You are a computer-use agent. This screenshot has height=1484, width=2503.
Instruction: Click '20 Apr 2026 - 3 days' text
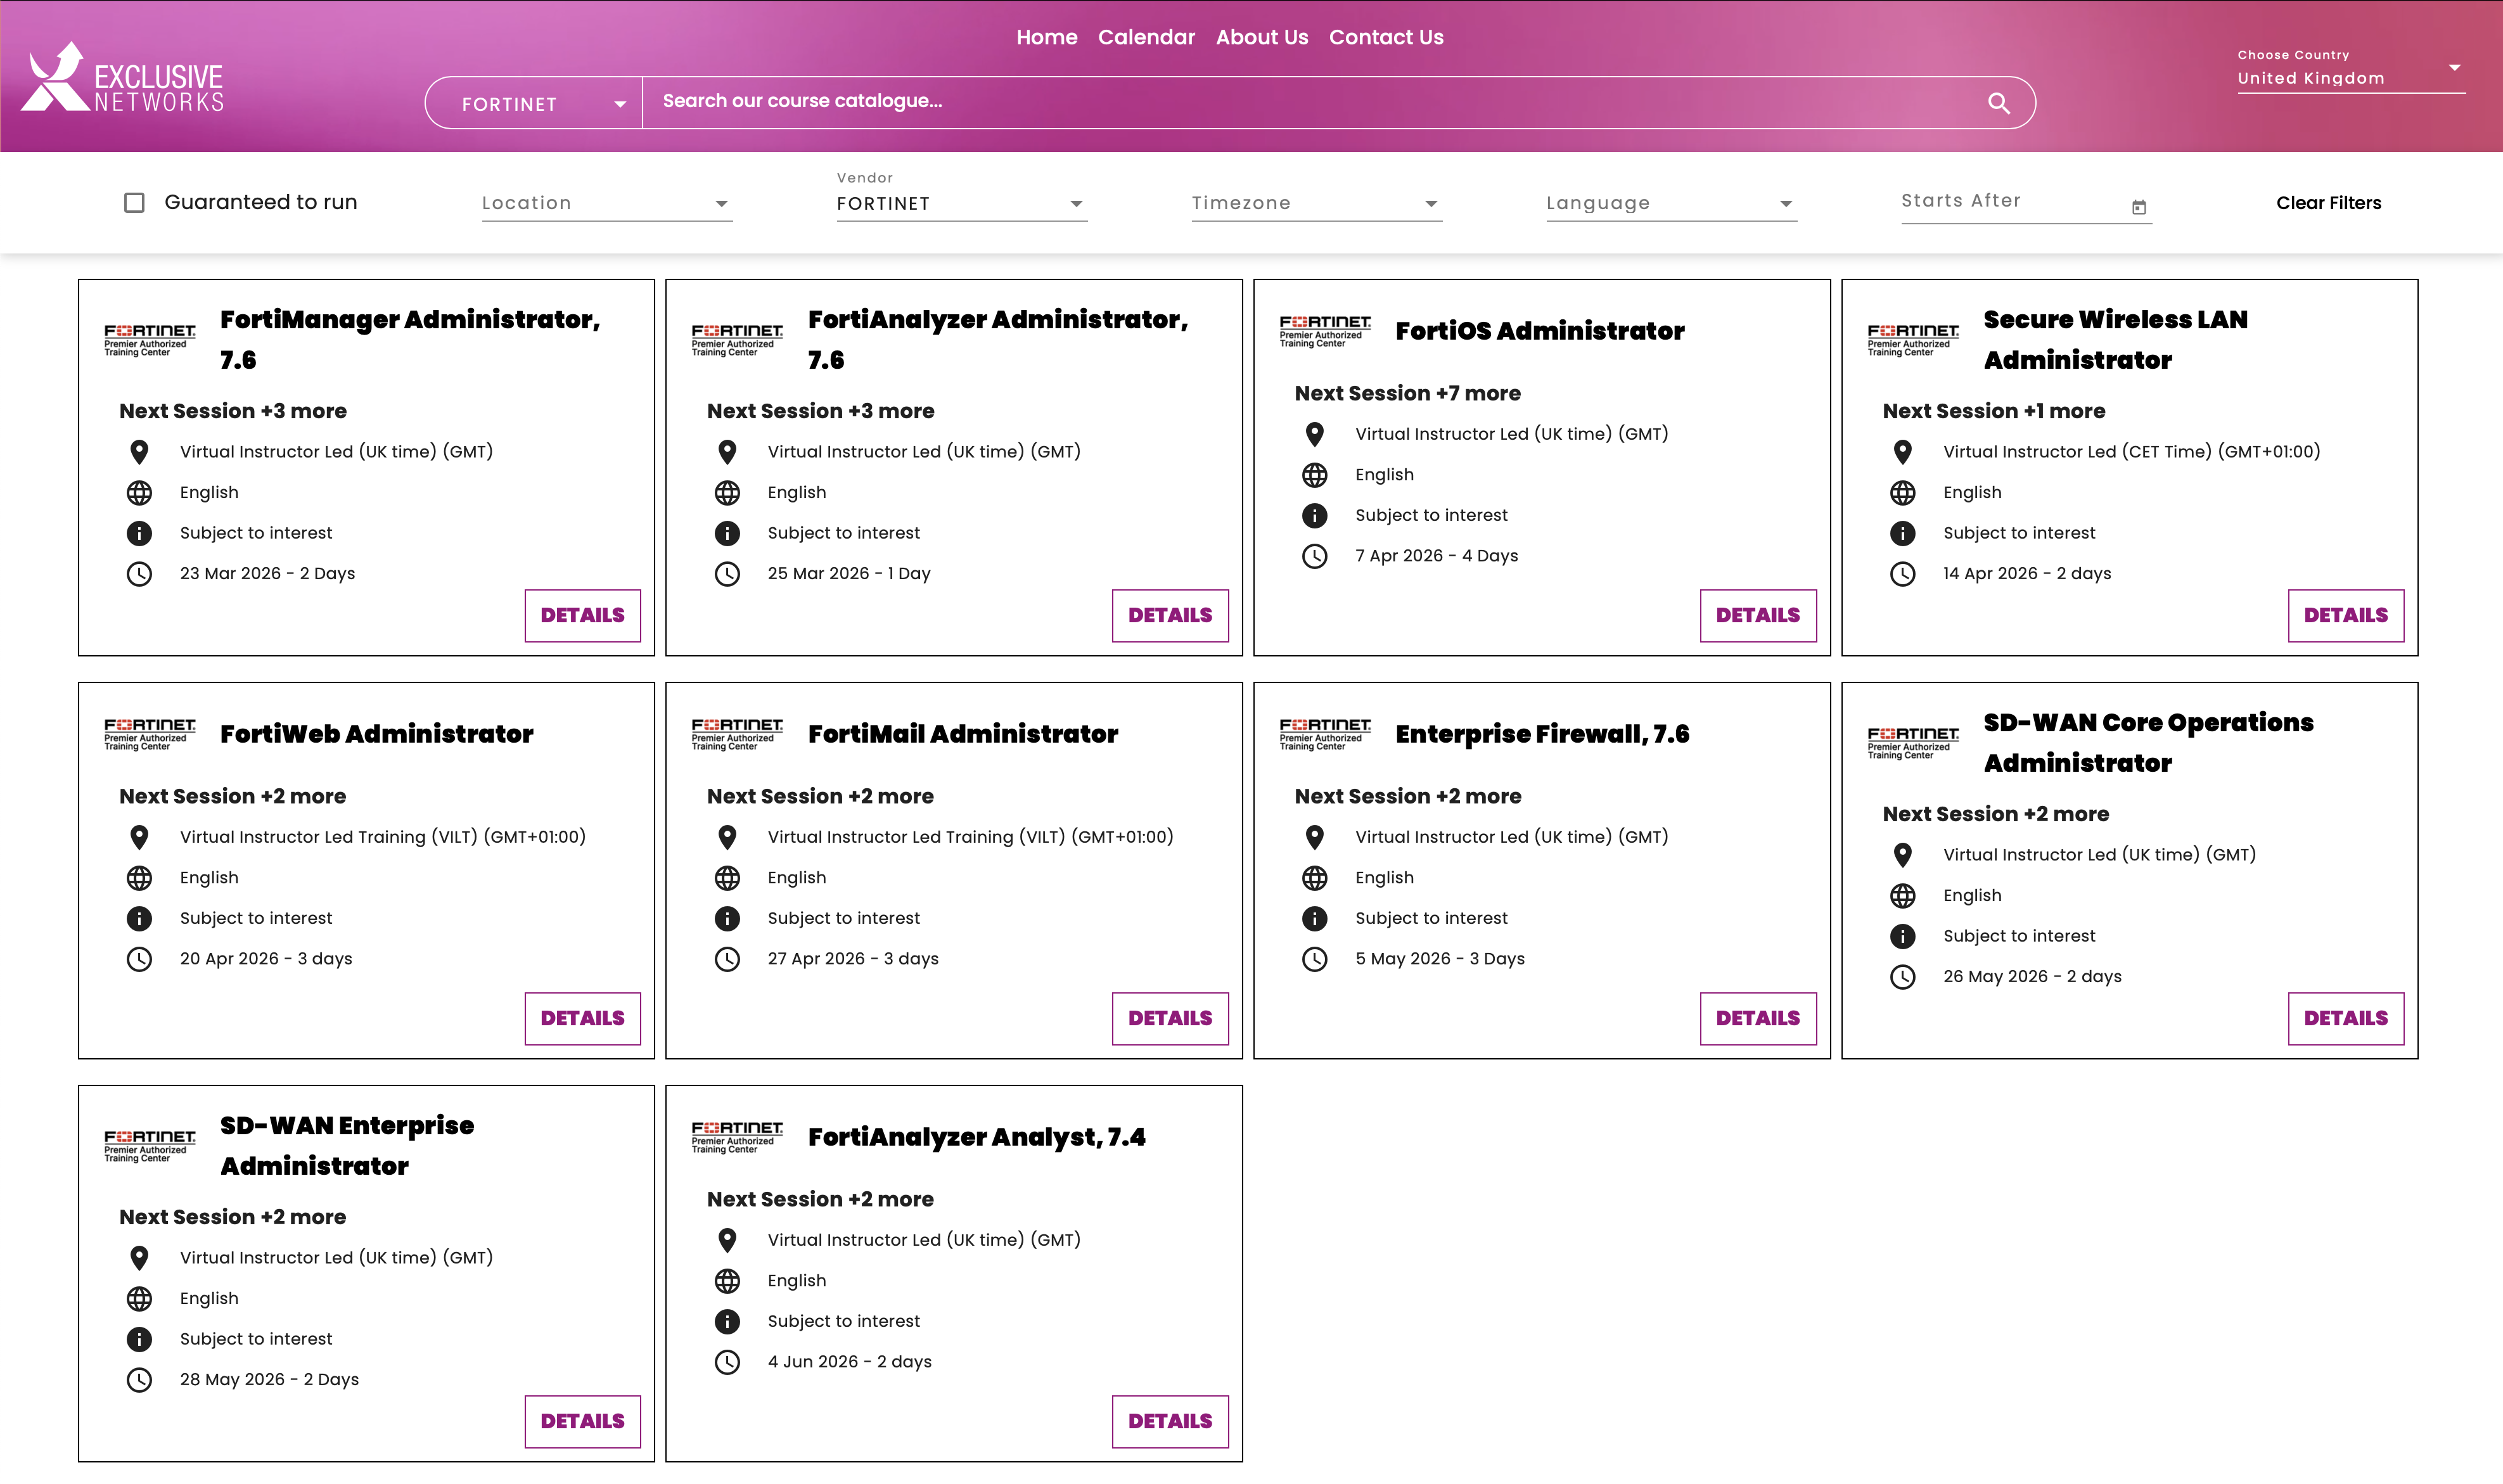point(266,959)
